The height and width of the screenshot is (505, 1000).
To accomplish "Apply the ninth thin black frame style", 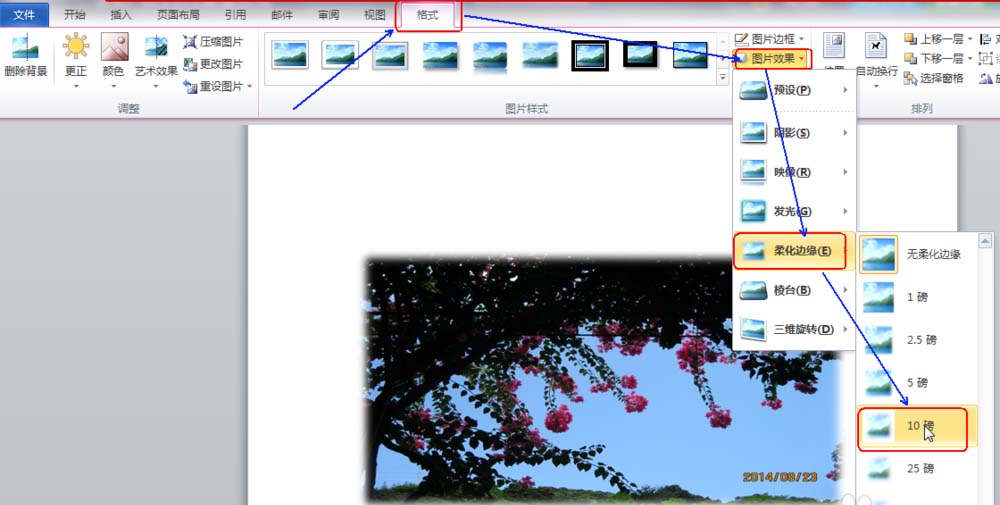I will point(690,55).
